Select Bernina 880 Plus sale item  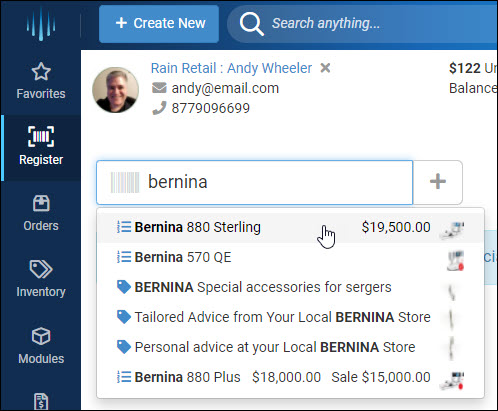[x=290, y=377]
